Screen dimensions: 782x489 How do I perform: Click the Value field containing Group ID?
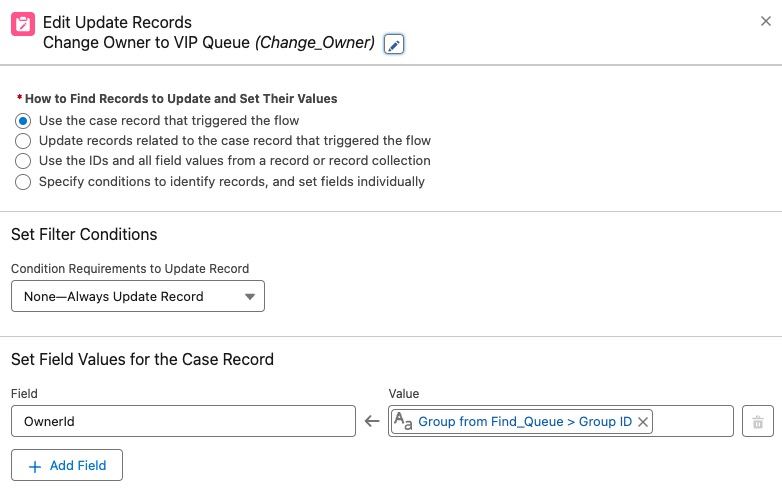tap(561, 421)
